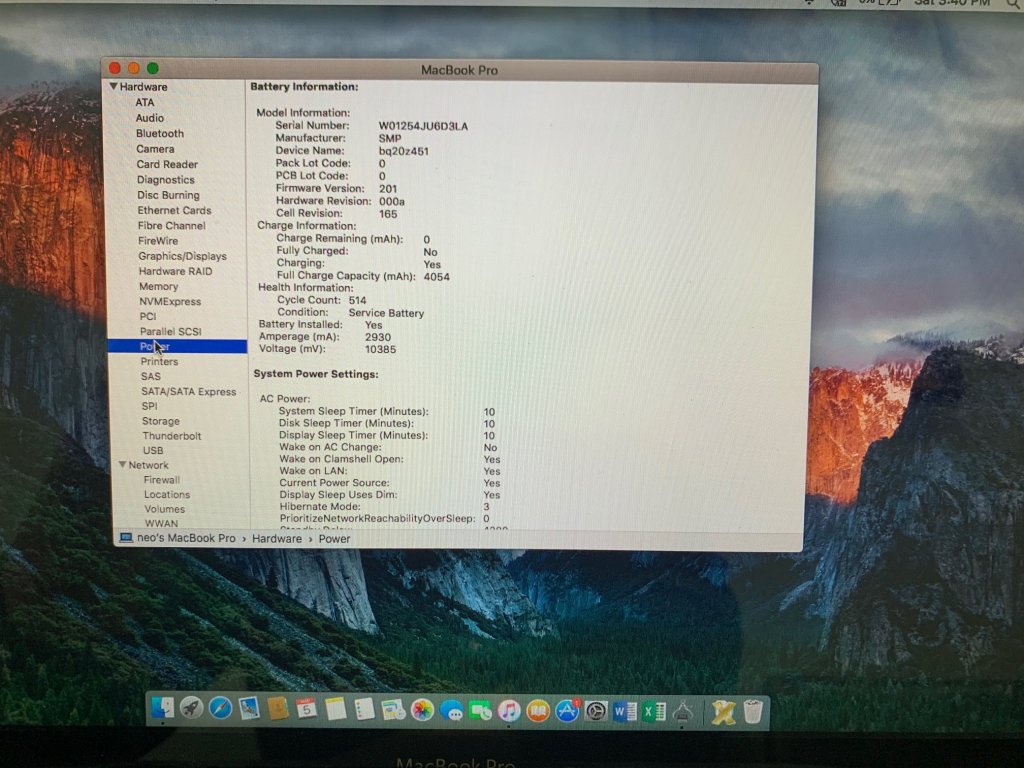This screenshot has width=1024, height=768.
Task: Select highlighted Power sidebar row
Action: [x=177, y=346]
